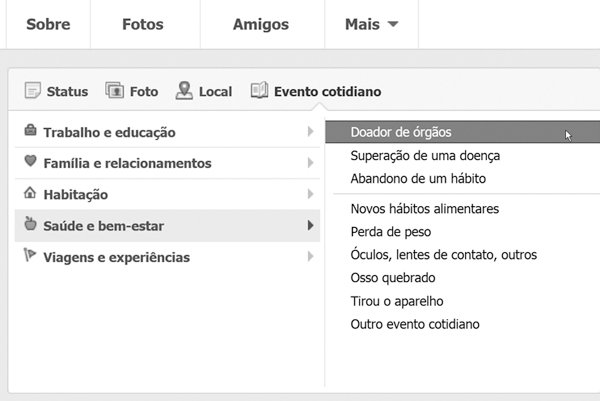Click the Local map pin icon
600x401 pixels.
click(x=184, y=90)
